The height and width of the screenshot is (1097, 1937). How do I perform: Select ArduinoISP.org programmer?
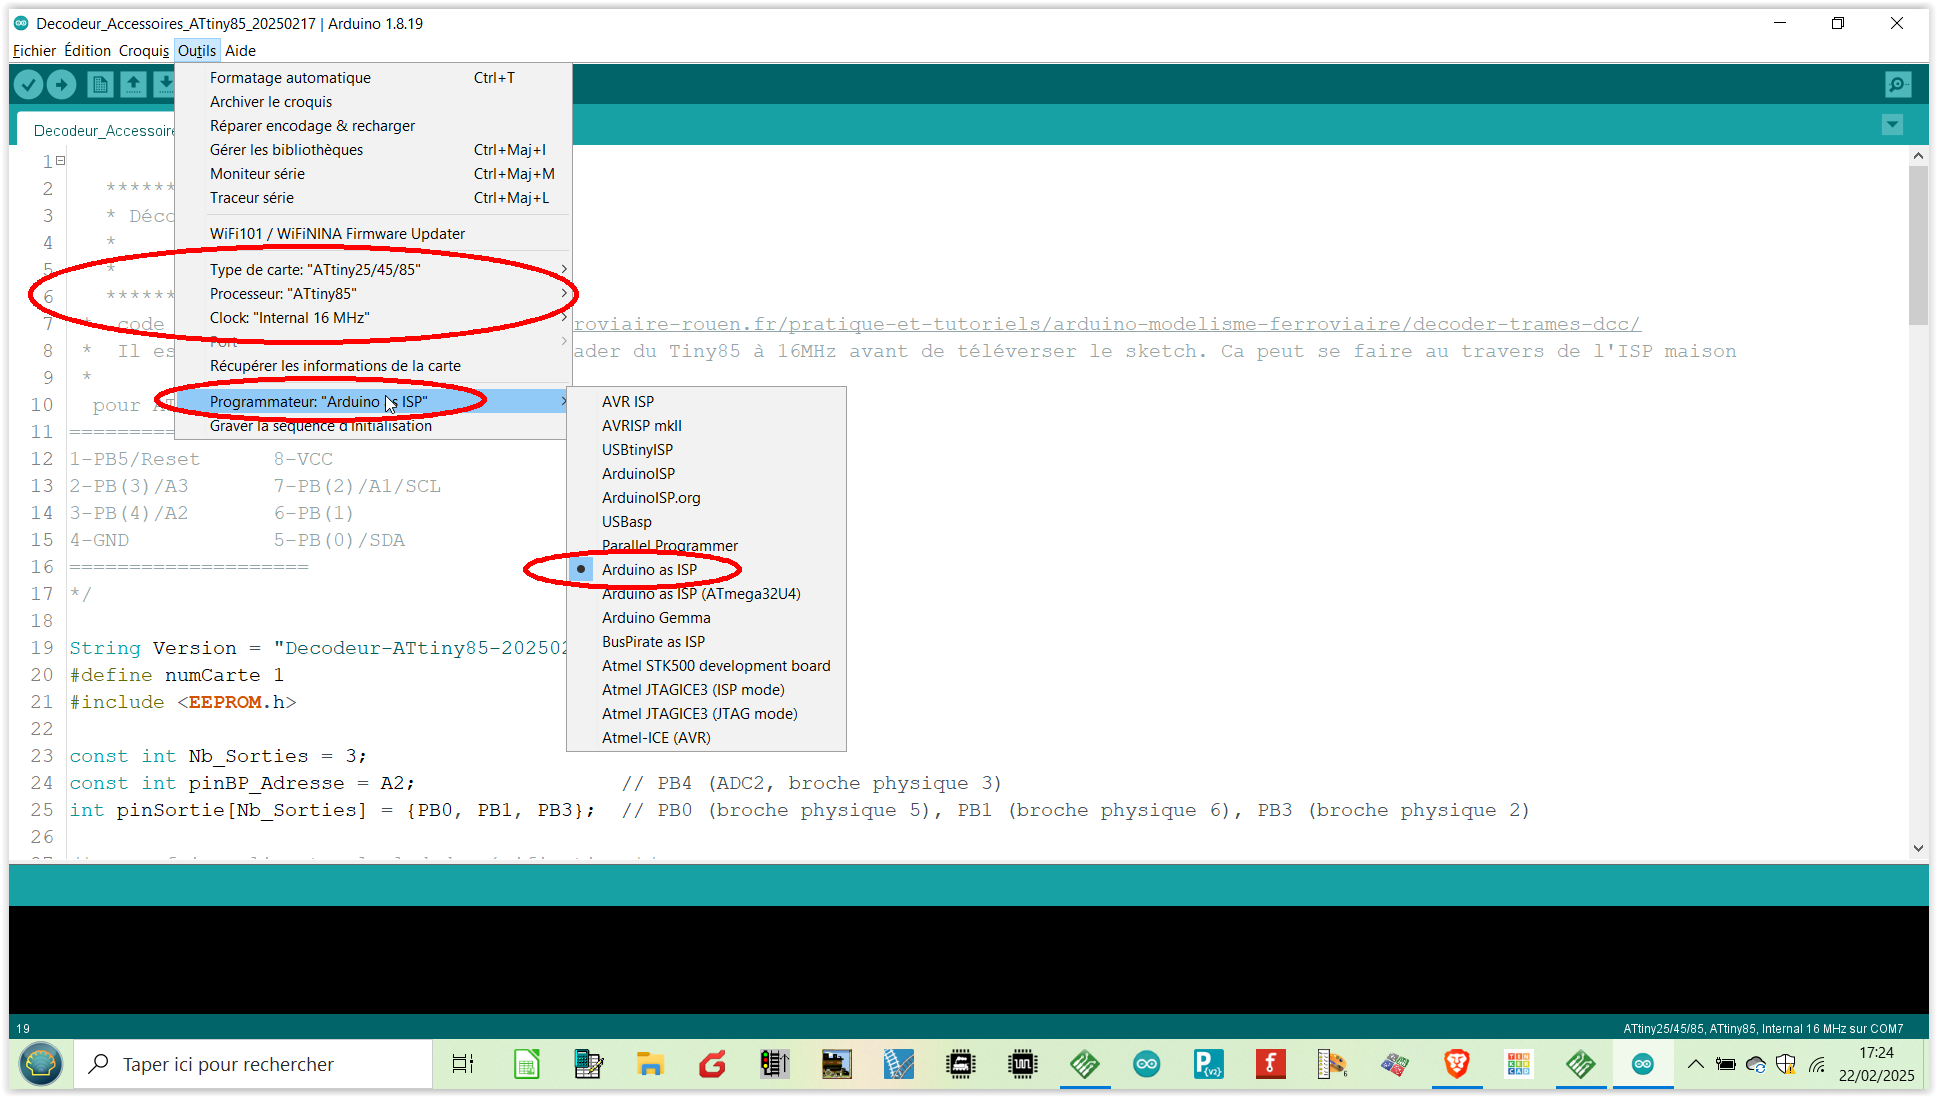(x=706, y=498)
